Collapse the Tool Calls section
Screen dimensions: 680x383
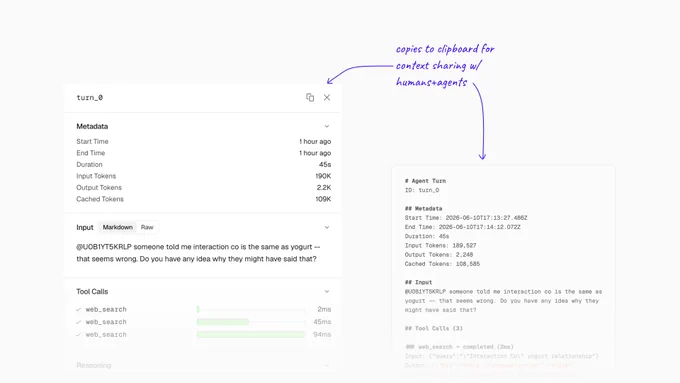coord(327,291)
